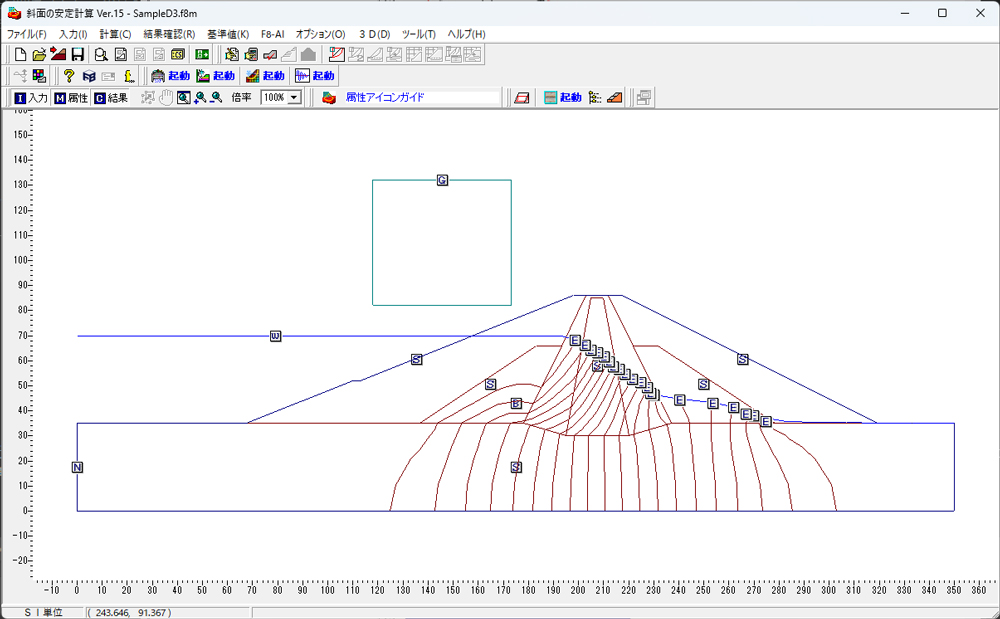Click the first 起動 launch button
Screen dimensions: 1000x619
point(169,76)
